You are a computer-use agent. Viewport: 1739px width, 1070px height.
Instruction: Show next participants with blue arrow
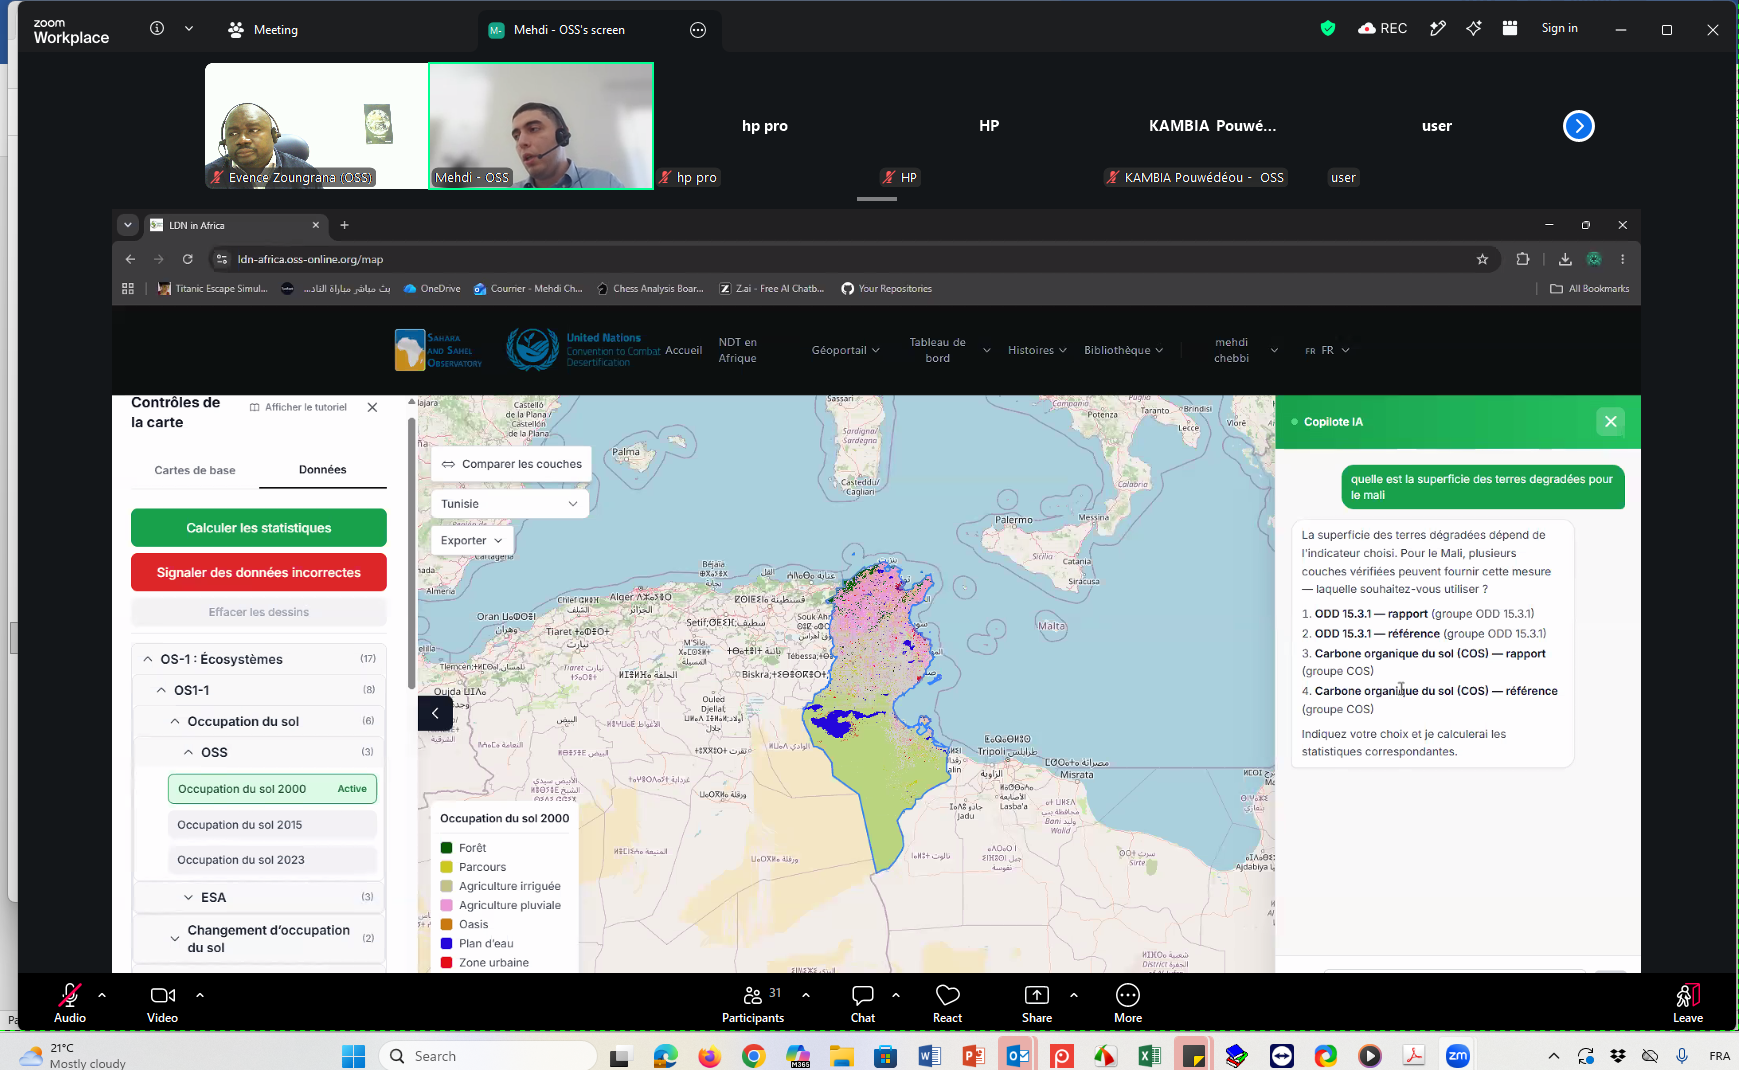coord(1579,126)
